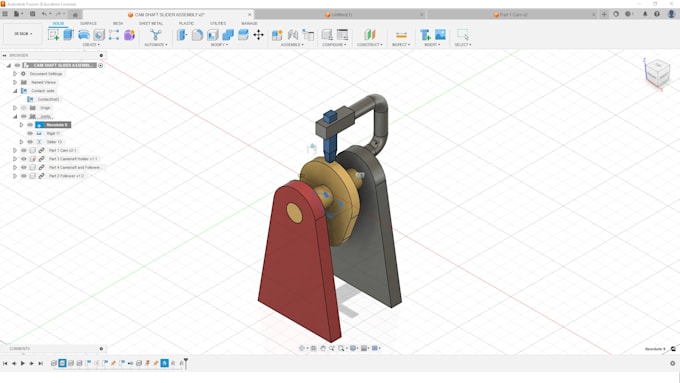
Task: Select the Hole tool icon
Action: point(99,35)
